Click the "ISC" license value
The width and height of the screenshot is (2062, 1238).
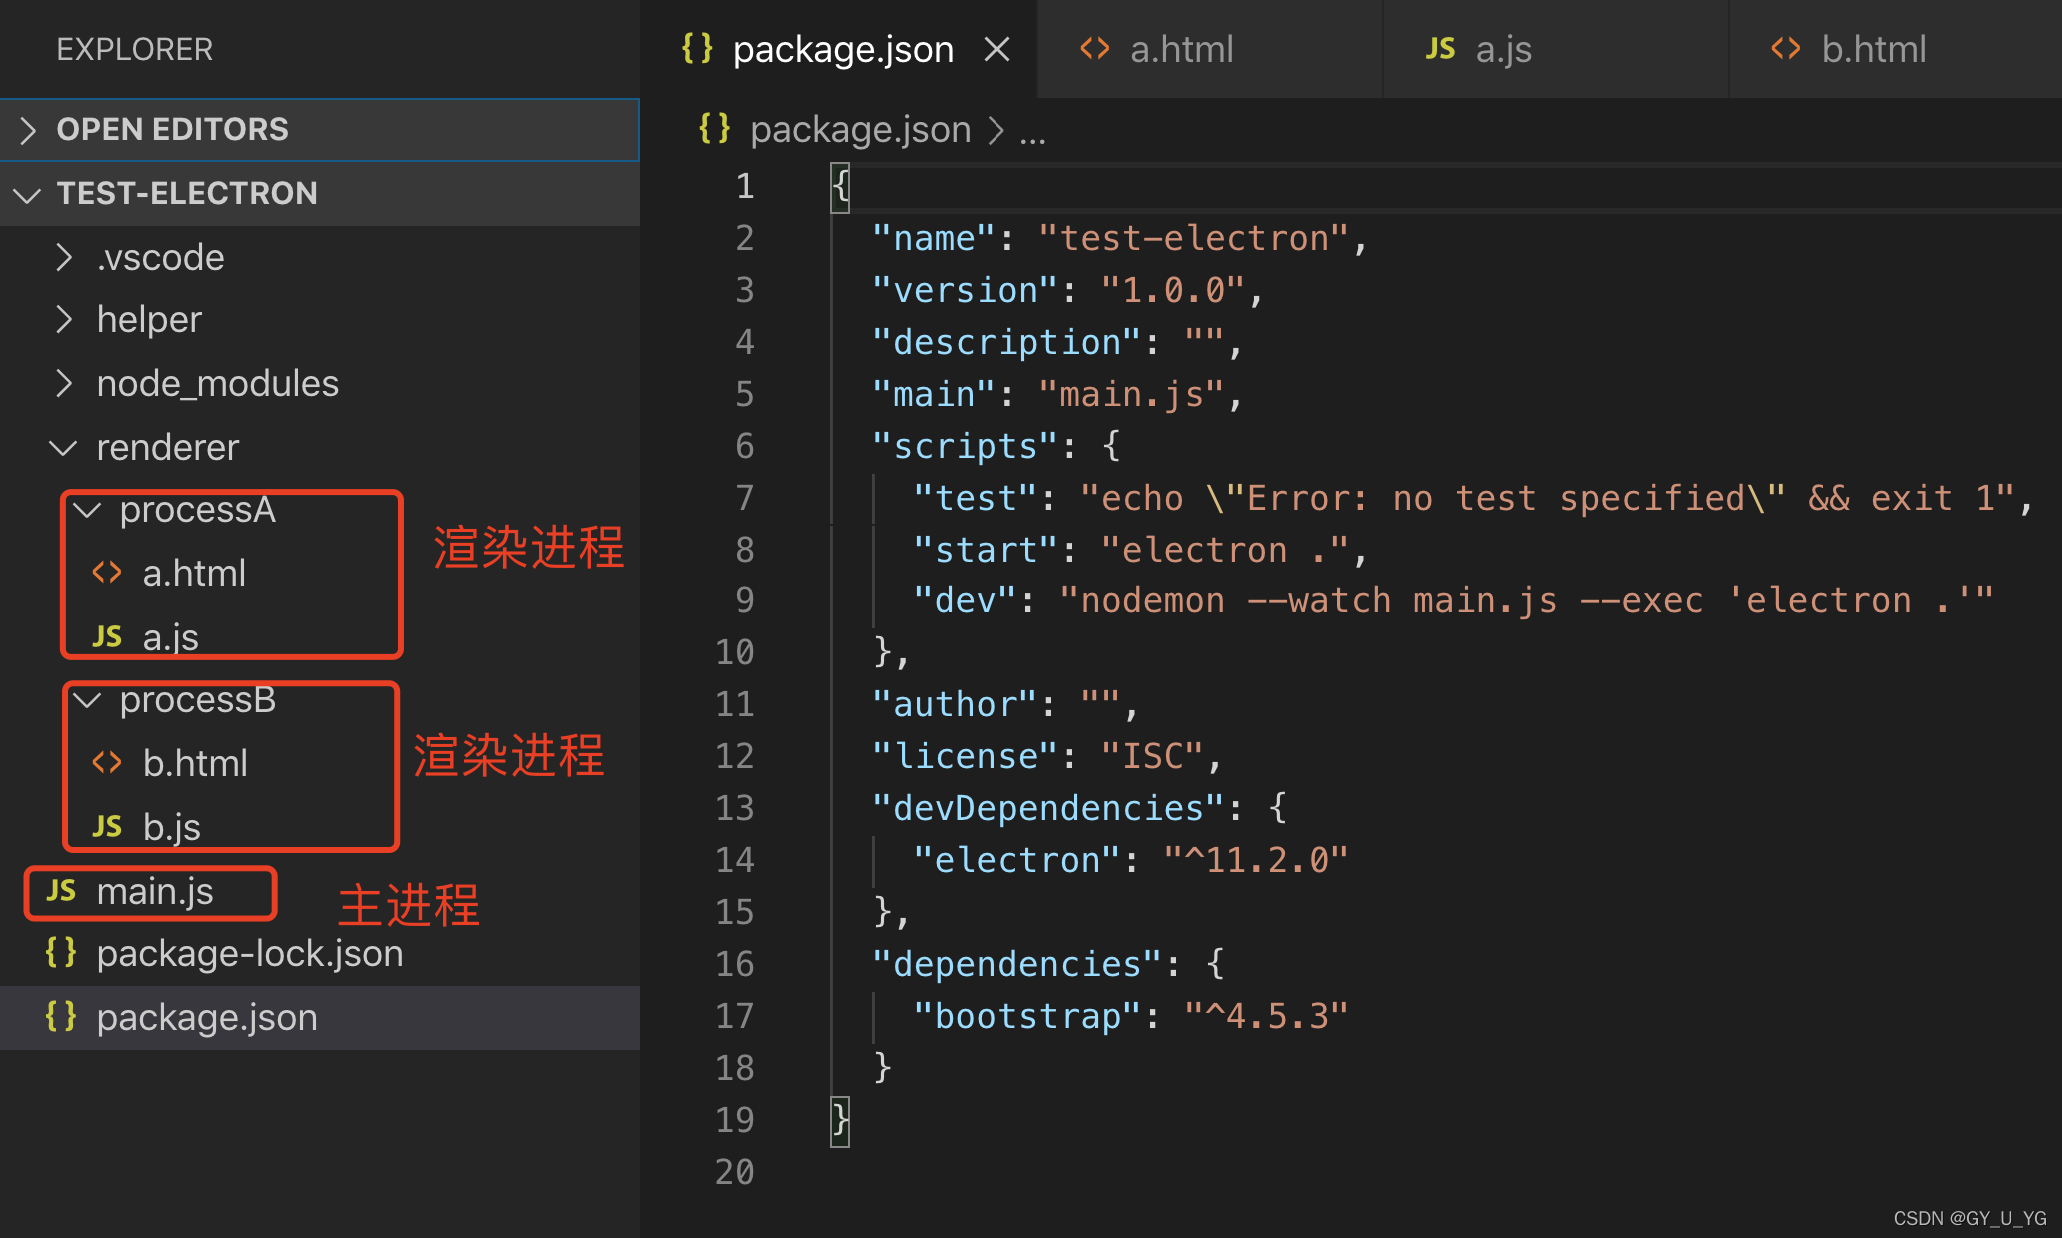point(1152,756)
